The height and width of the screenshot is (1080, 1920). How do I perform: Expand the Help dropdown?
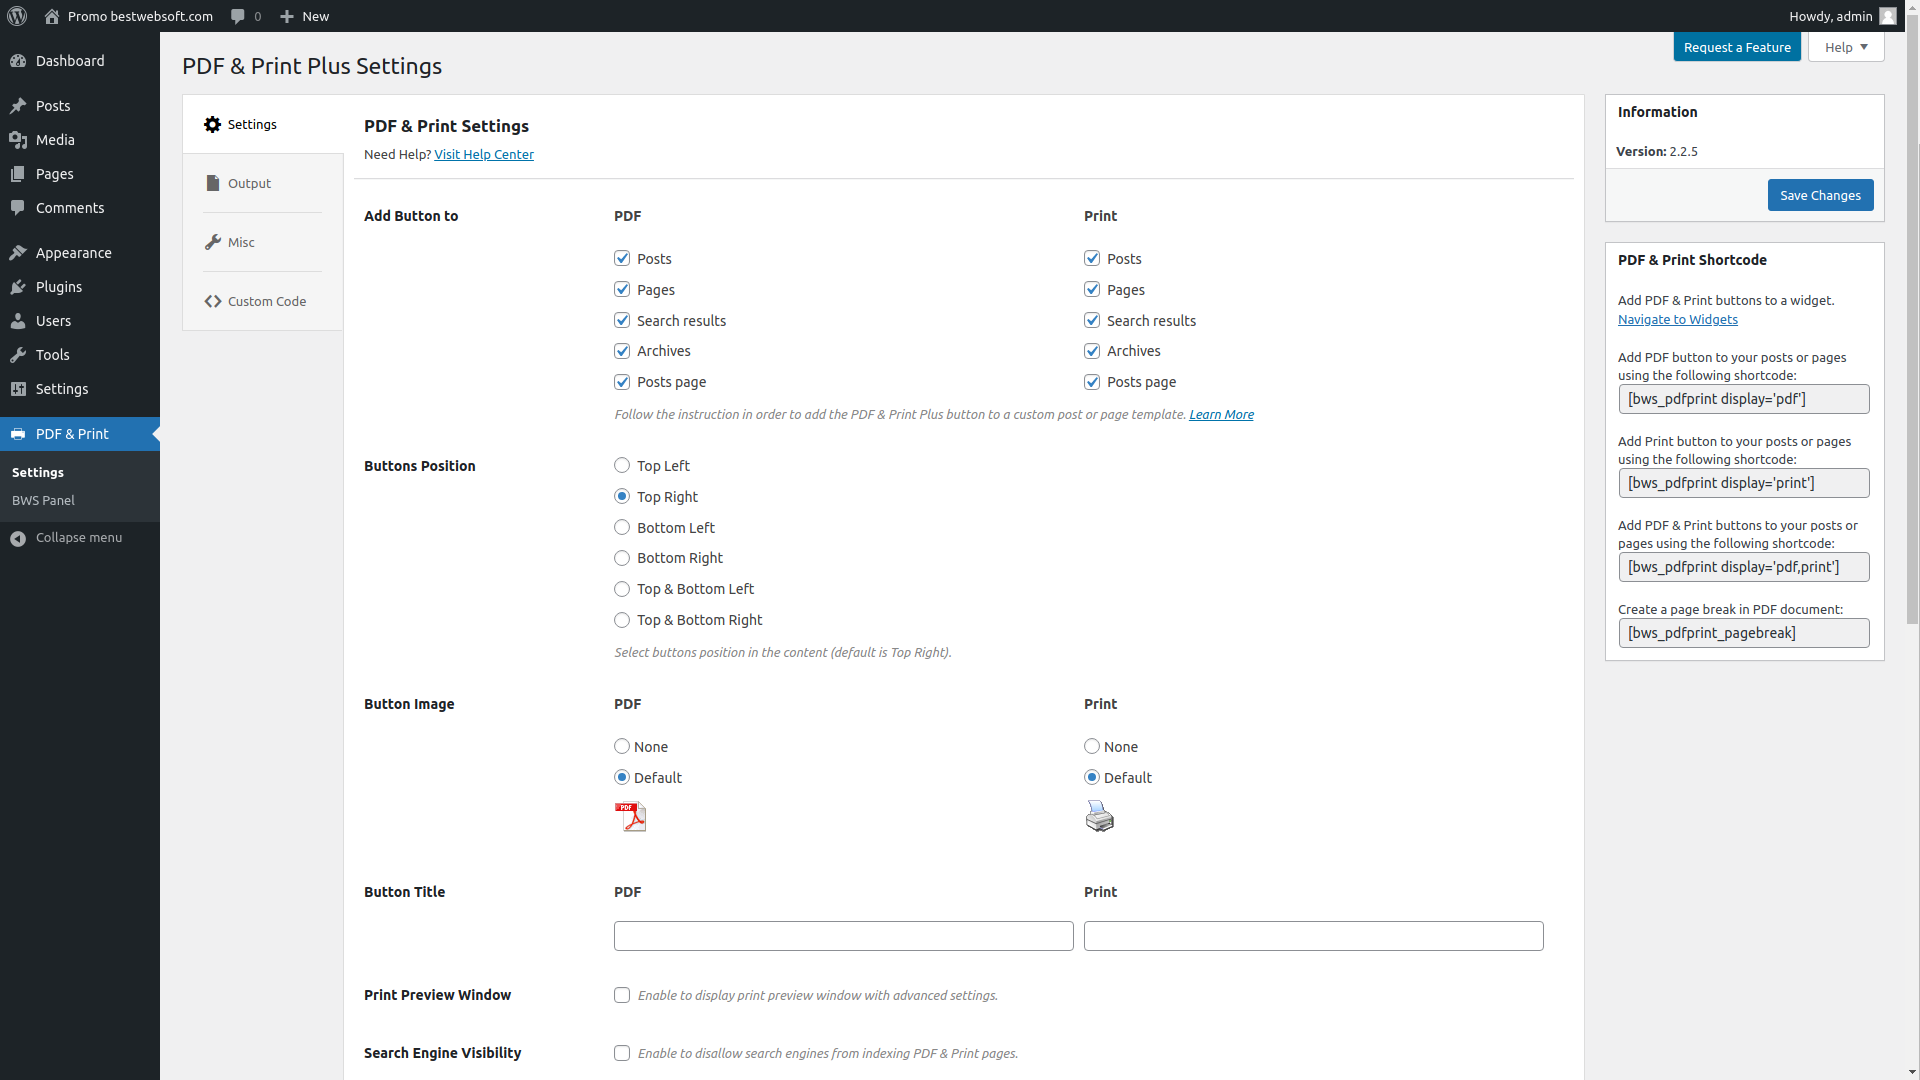[1846, 47]
